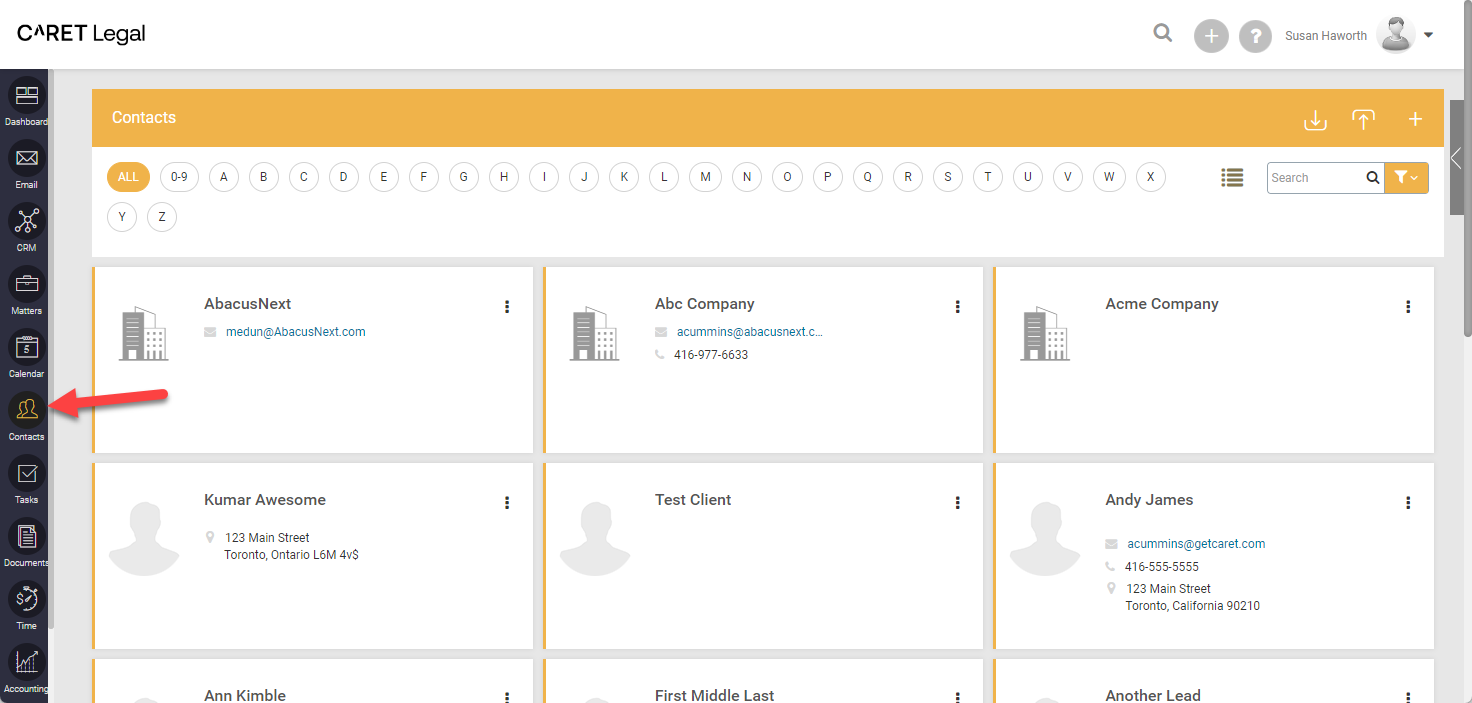
Task: Click medun@AbacusNext.com email link
Action: 296,332
